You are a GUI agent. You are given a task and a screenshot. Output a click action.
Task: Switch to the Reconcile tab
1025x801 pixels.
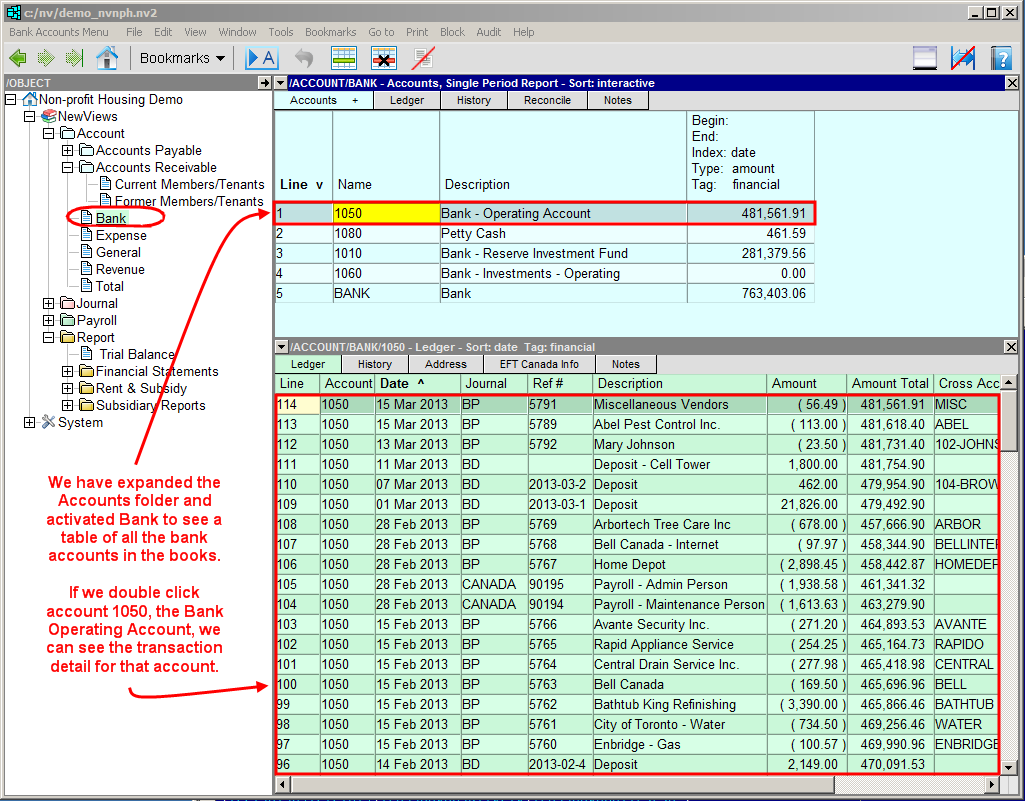(x=547, y=100)
